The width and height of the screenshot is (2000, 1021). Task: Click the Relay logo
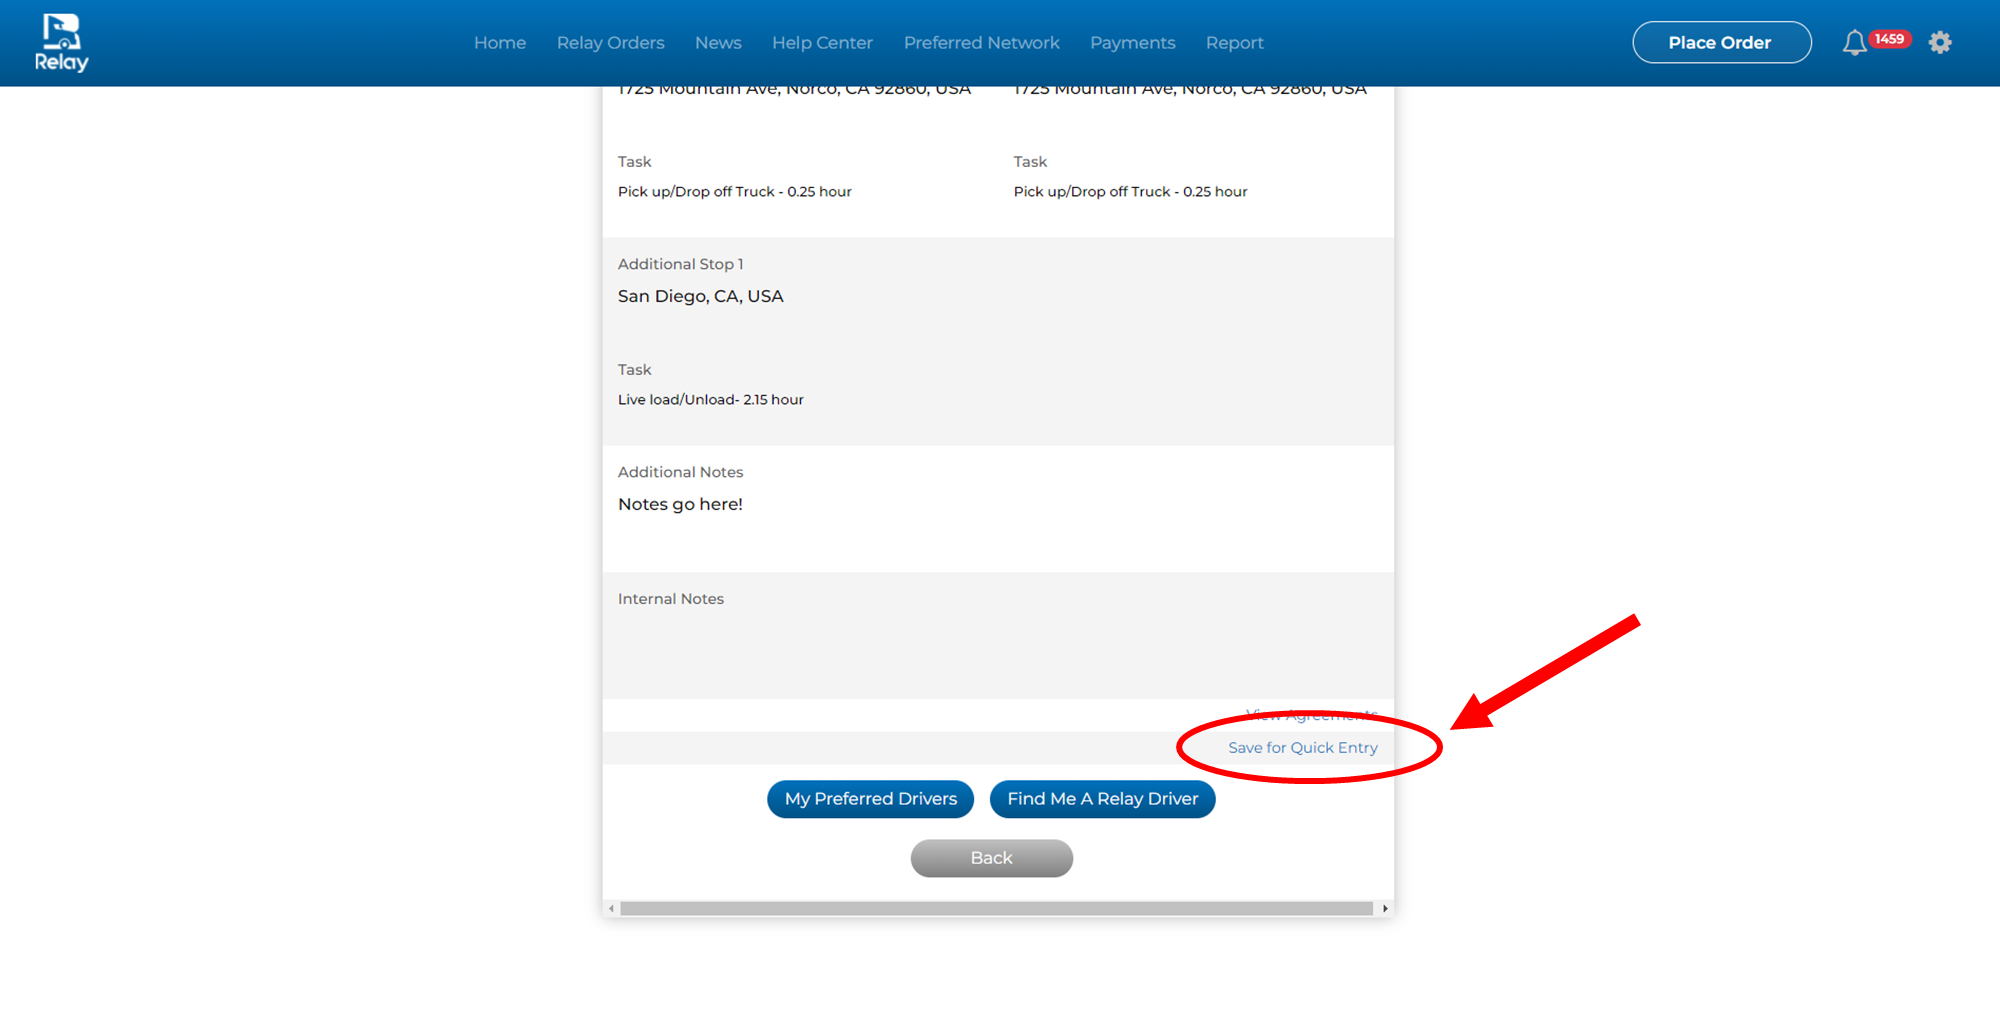[61, 43]
